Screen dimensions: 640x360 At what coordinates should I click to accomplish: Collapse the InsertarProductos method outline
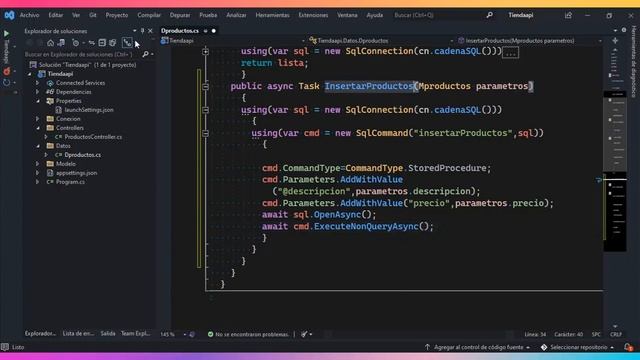click(x=206, y=87)
